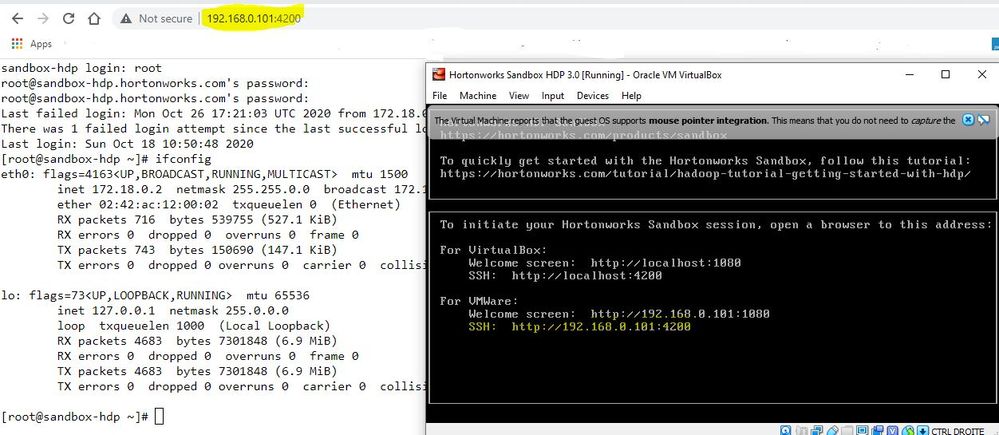Viewport: 999px width, 435px height.
Task: Click the 'For VirtualBox:' heading in VM console
Action: coord(494,250)
